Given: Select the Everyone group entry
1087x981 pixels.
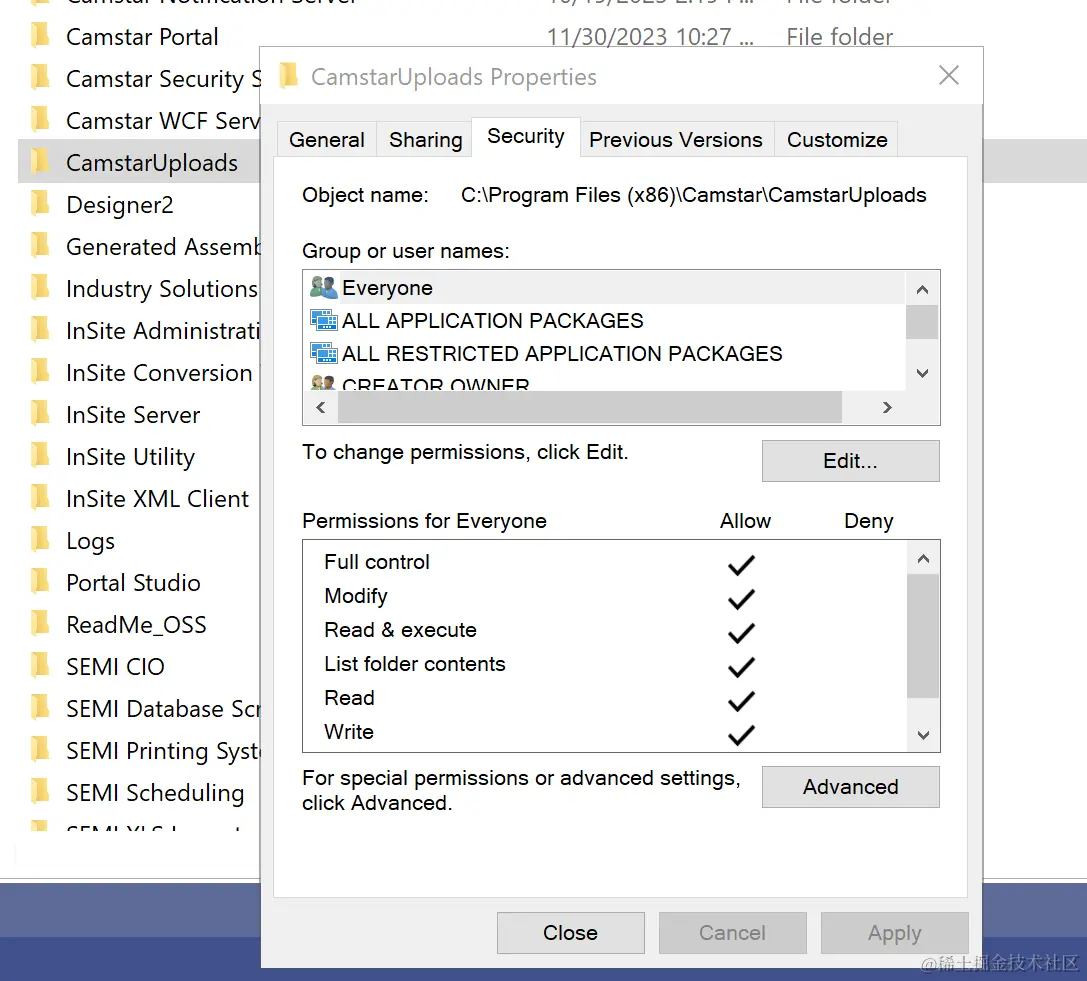Looking at the screenshot, I should pos(605,288).
